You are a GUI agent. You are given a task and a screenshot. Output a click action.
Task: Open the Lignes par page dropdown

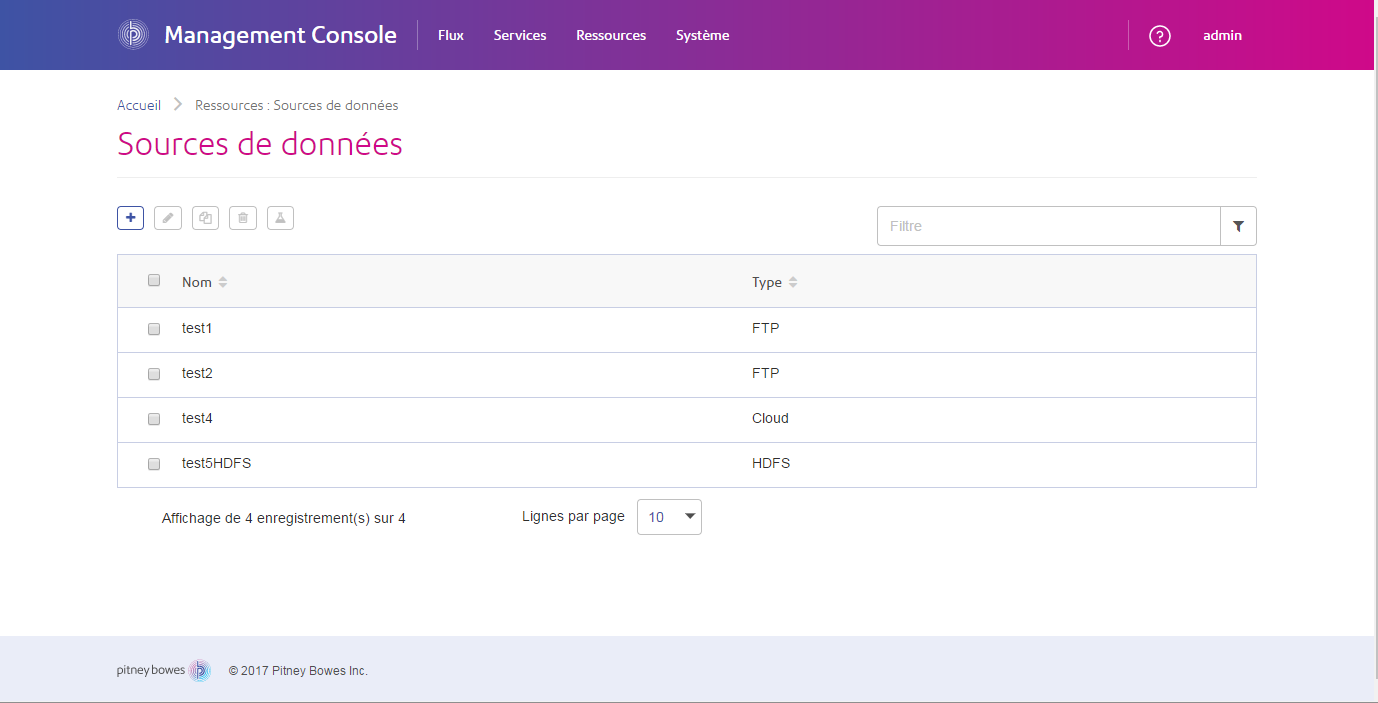[x=669, y=517]
